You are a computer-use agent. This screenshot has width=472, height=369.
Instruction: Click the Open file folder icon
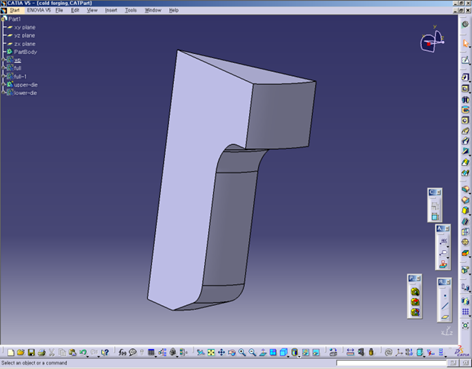tap(21, 352)
